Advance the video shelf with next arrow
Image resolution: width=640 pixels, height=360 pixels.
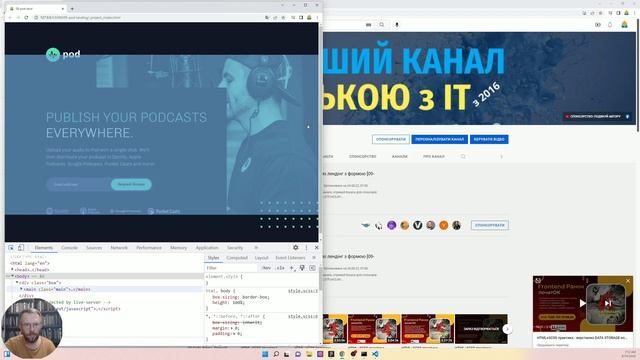507,329
